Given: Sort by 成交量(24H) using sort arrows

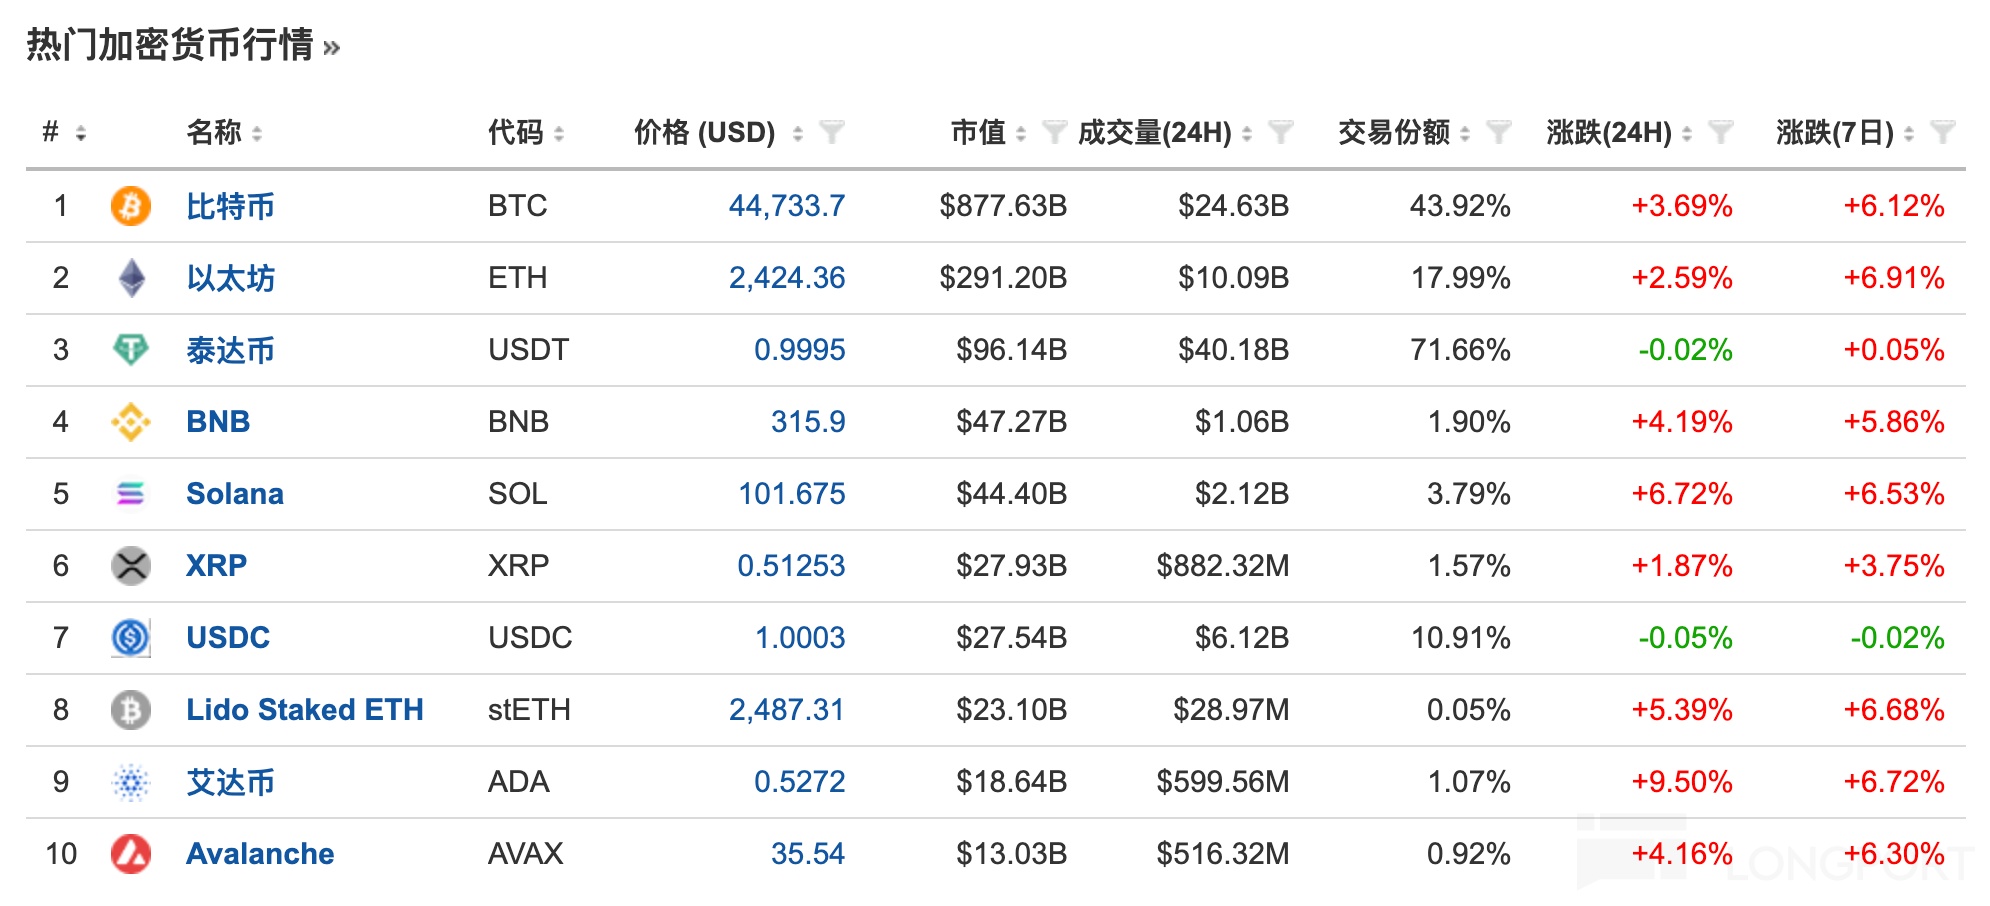Looking at the screenshot, I should click(1247, 133).
